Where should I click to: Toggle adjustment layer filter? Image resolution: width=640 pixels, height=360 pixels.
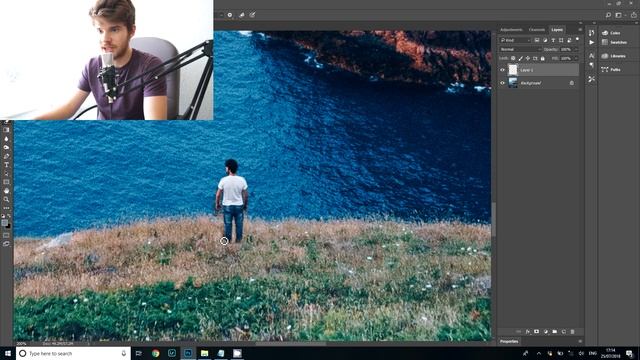tap(546, 40)
